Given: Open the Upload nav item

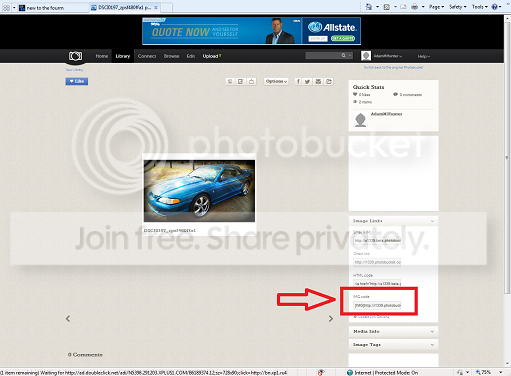Looking at the screenshot, I should [x=212, y=56].
